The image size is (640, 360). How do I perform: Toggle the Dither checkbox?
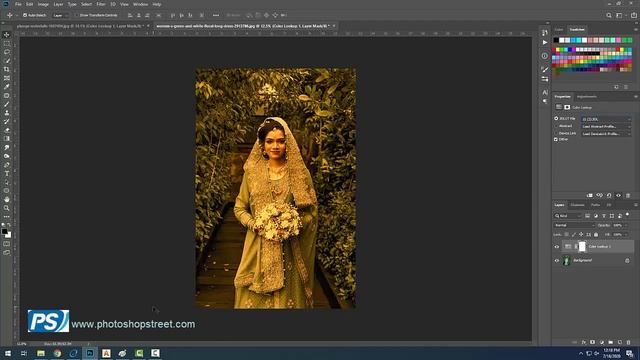tap(556, 139)
